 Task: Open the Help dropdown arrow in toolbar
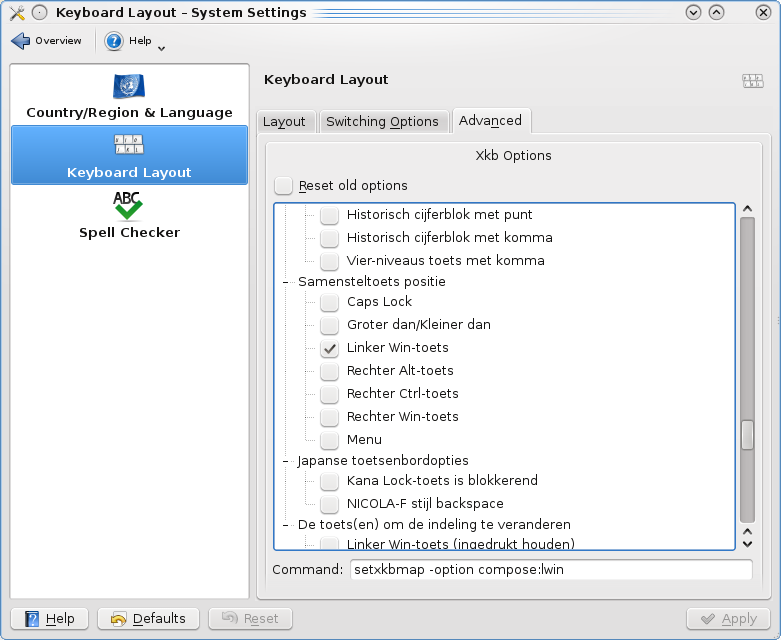(161, 48)
